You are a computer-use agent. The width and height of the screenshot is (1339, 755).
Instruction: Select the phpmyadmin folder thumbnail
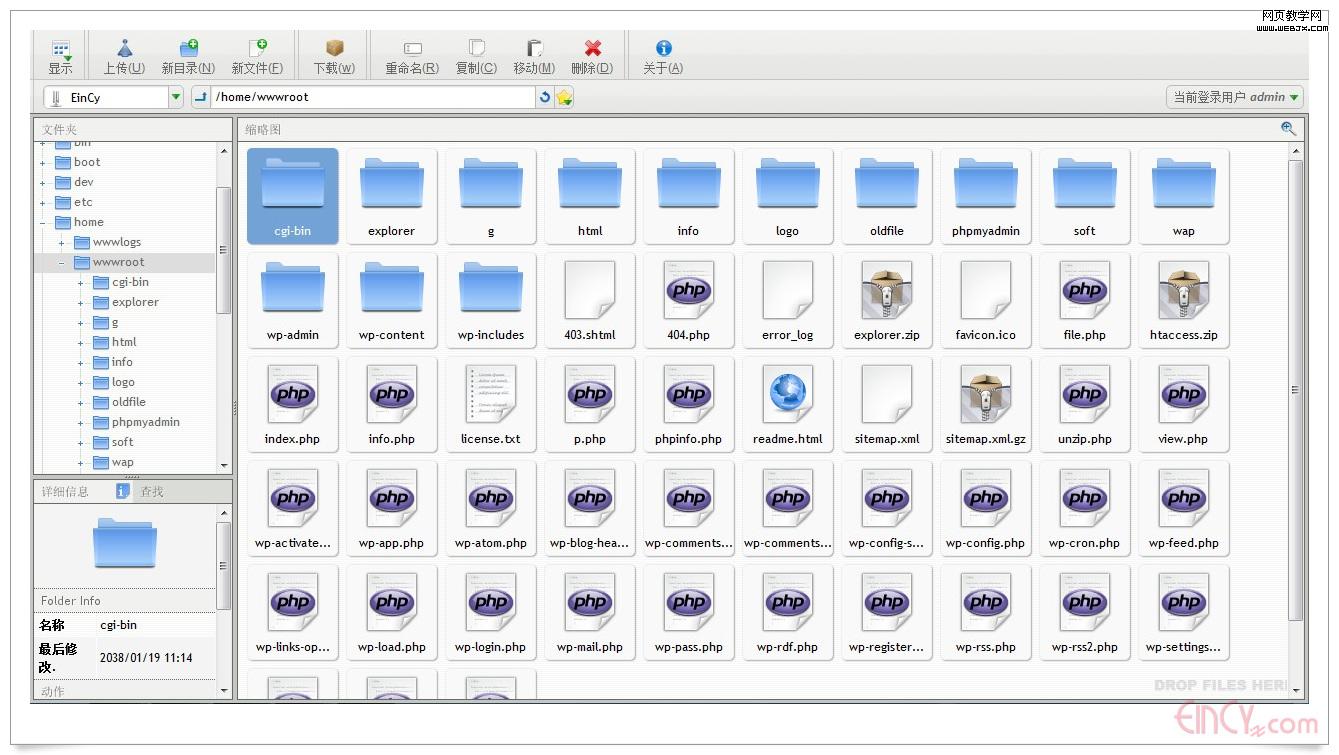986,196
